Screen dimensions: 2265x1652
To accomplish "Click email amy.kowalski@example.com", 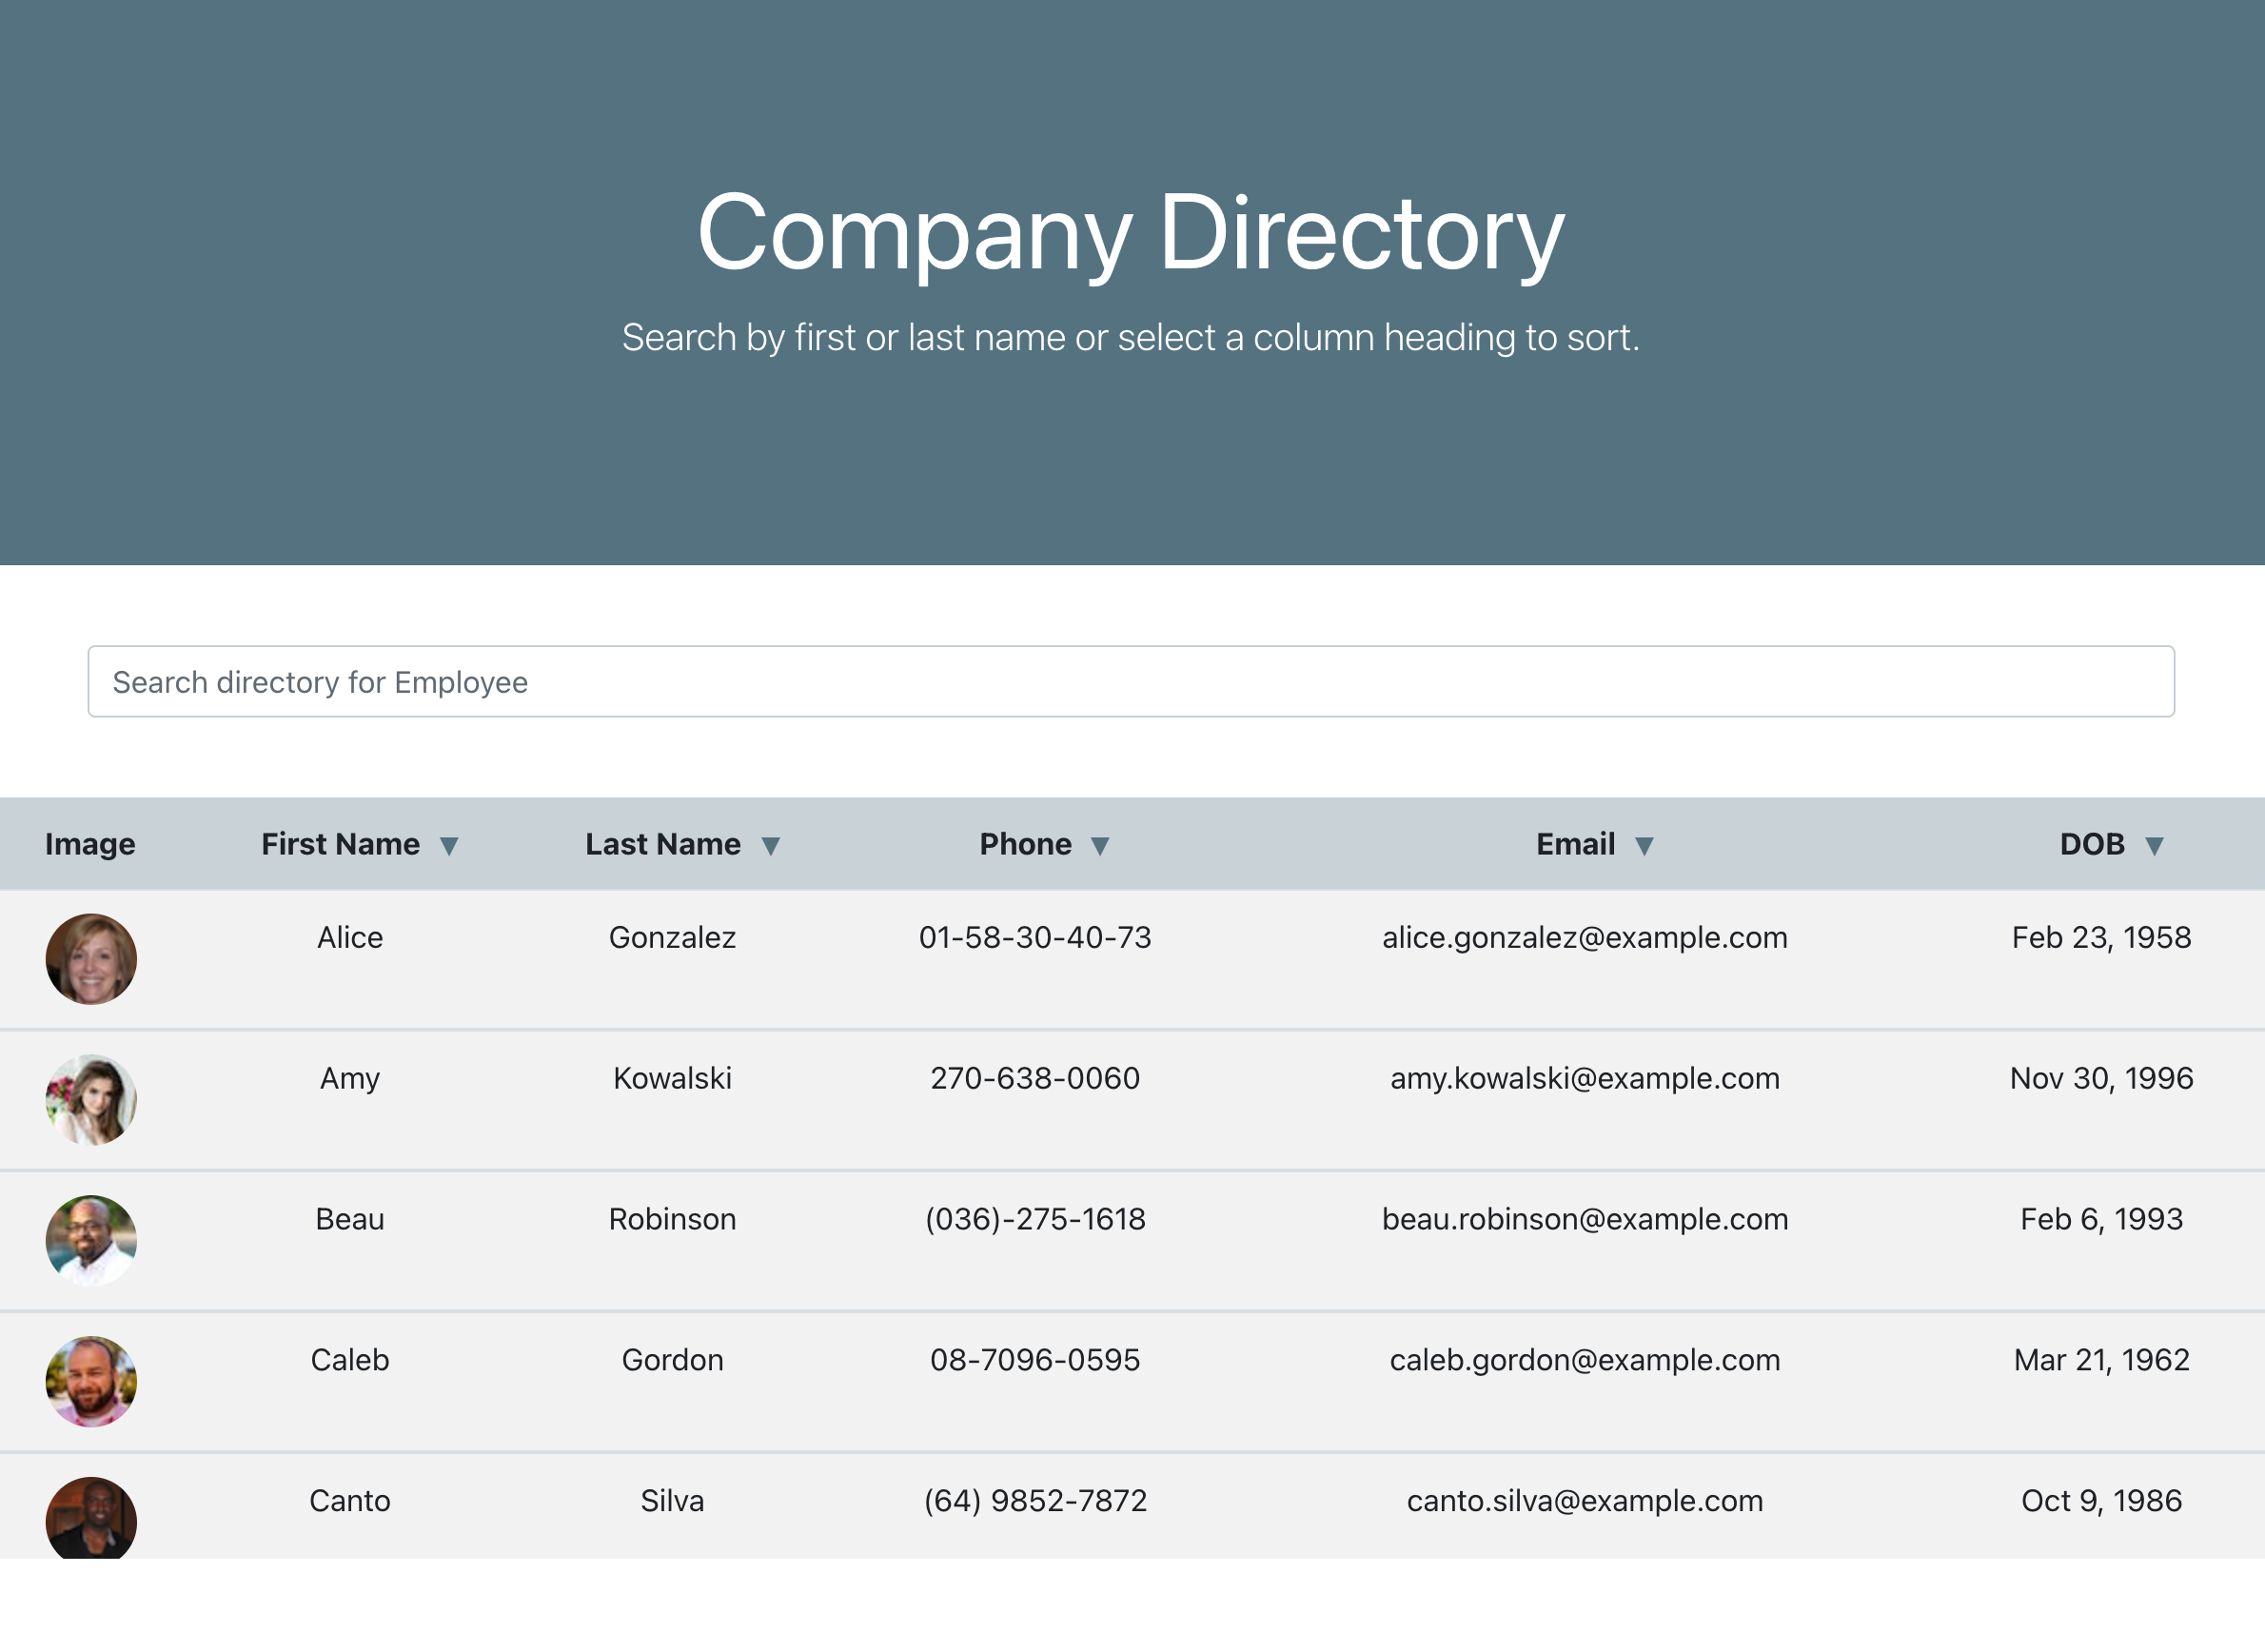I will coord(1585,1078).
